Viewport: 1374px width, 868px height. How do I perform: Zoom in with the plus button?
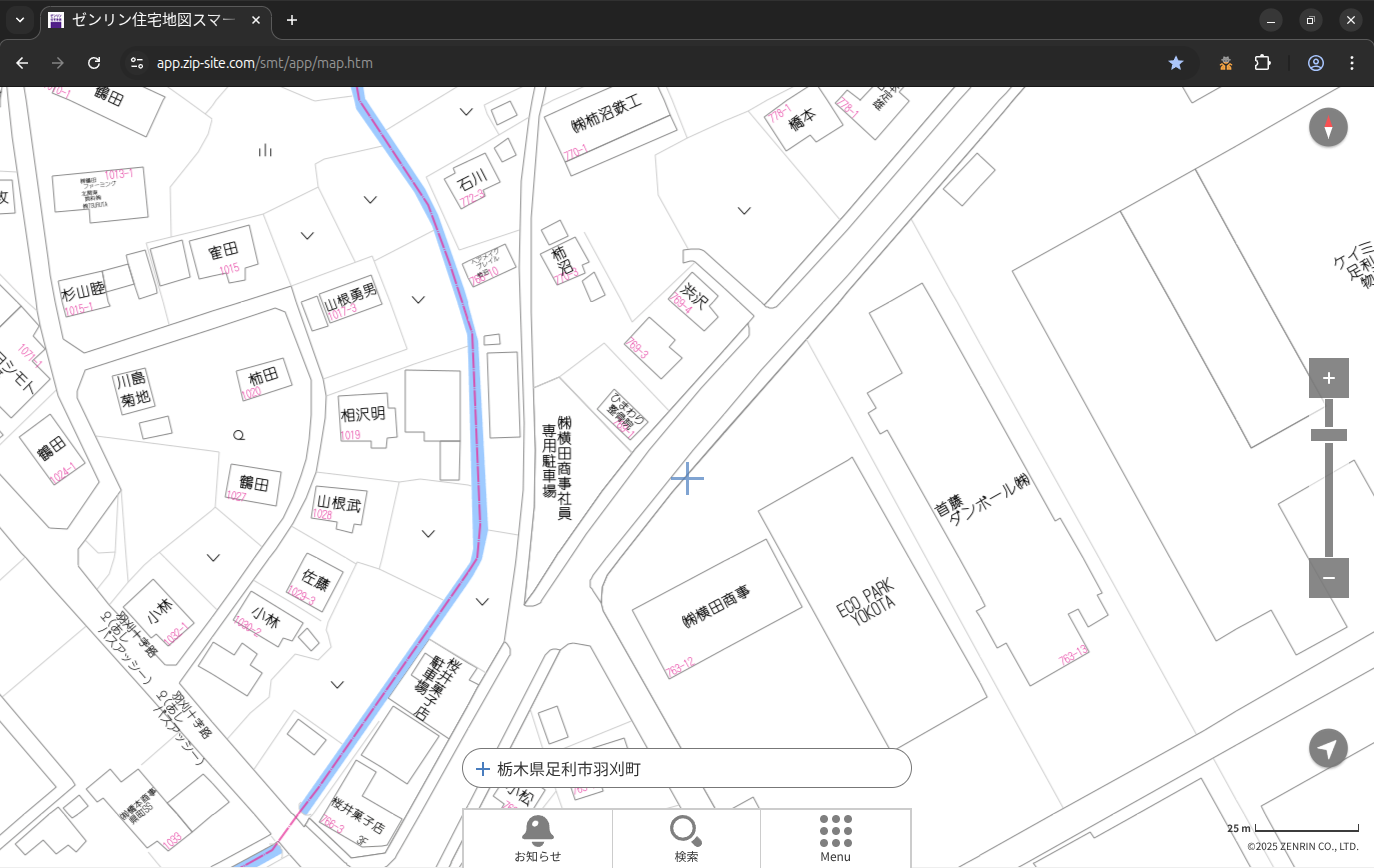click(1328, 378)
